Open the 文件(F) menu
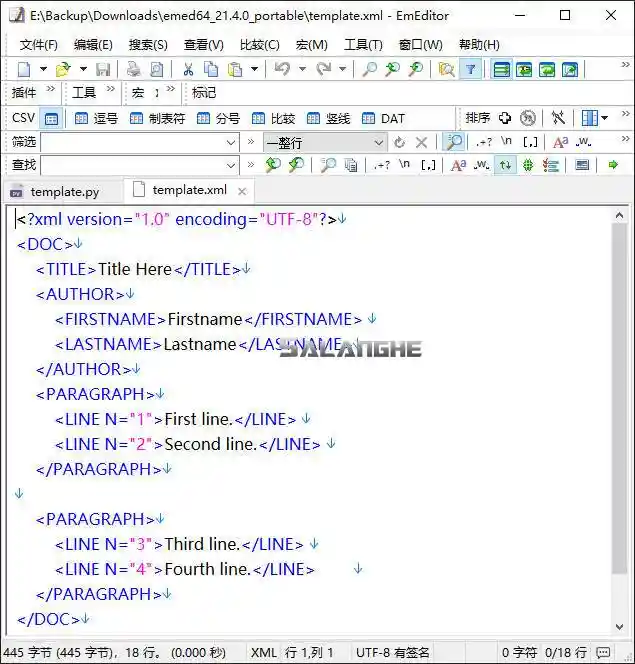The image size is (635, 664). pyautogui.click(x=39, y=45)
